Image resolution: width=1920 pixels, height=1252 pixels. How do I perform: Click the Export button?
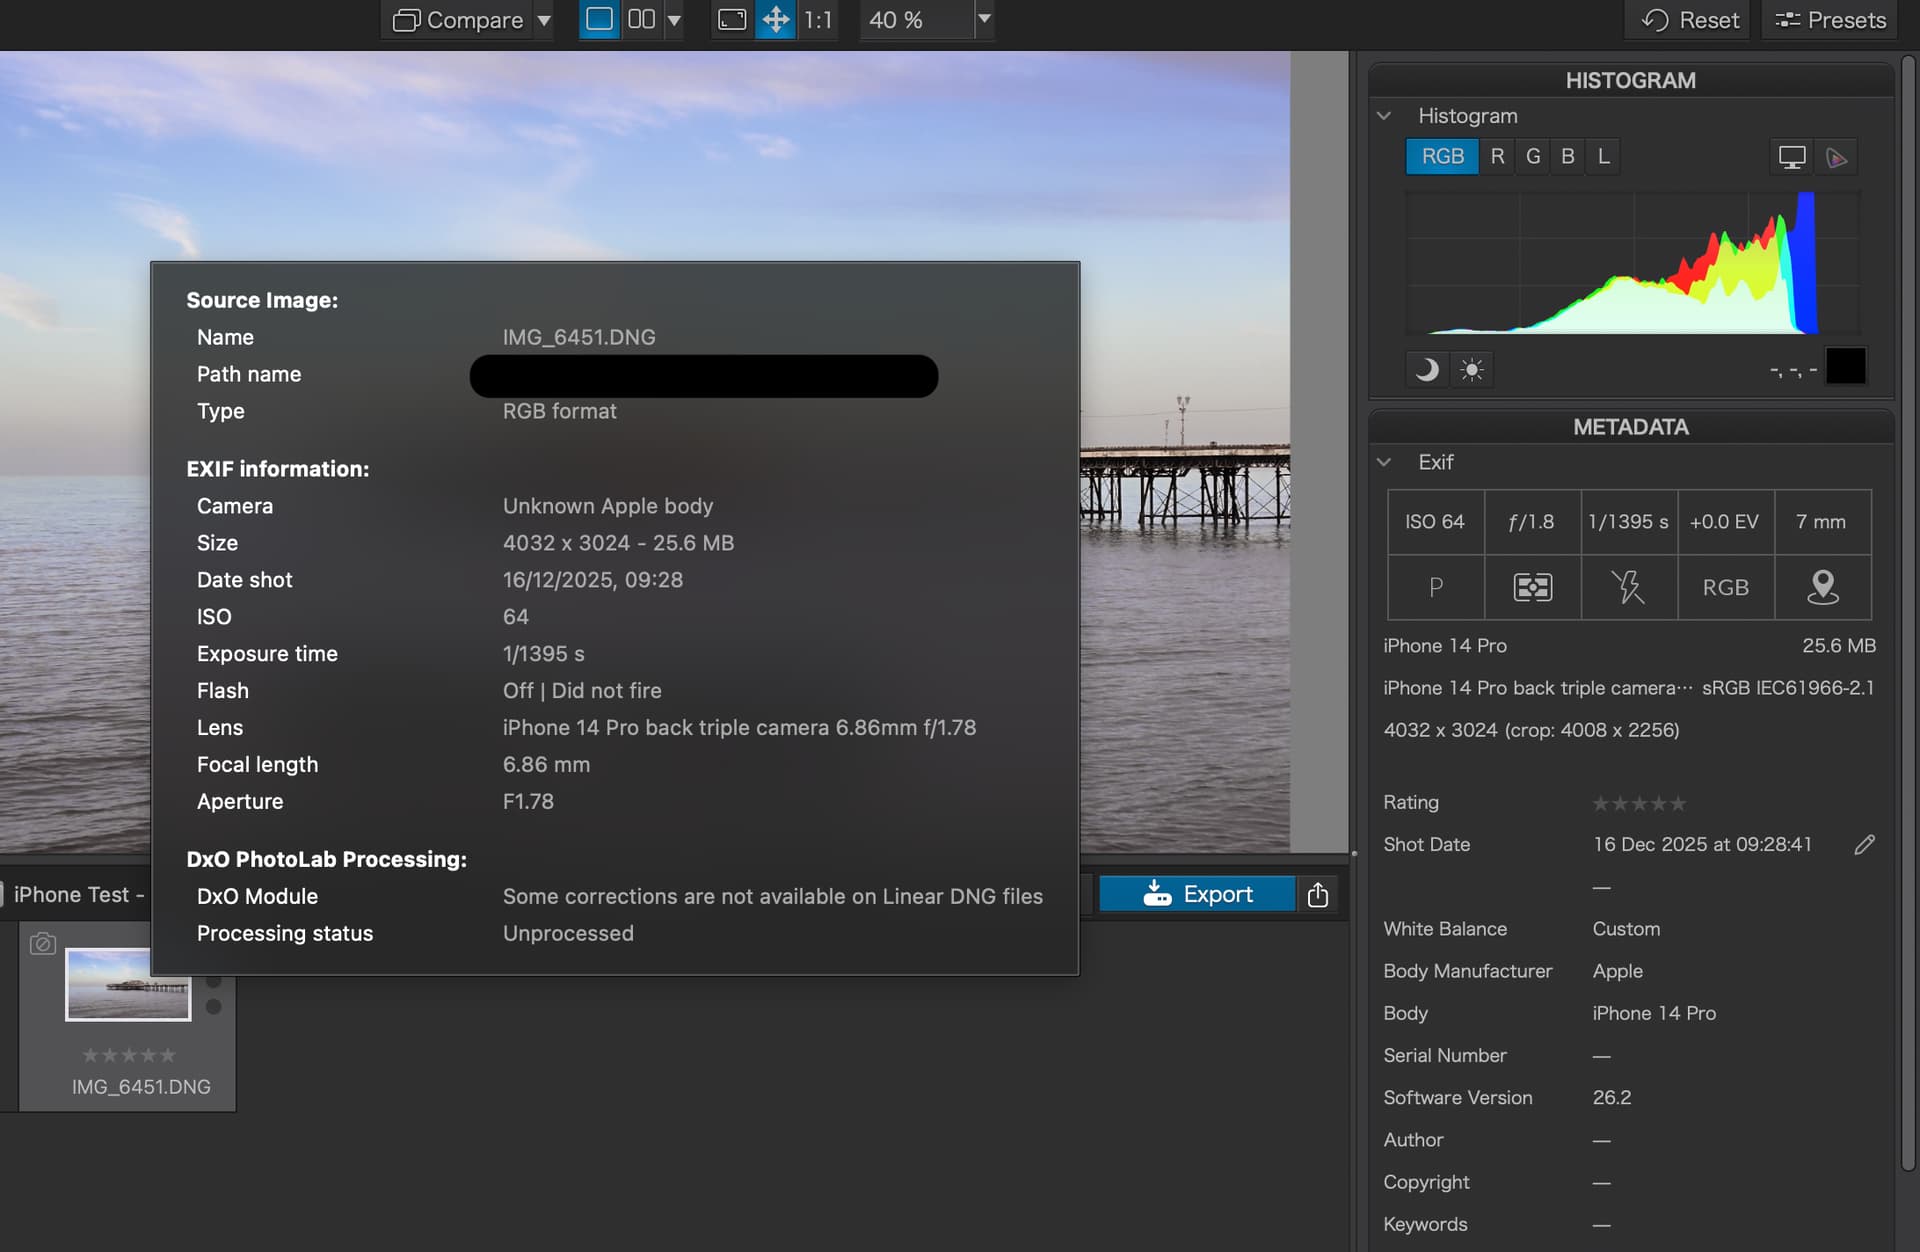tap(1197, 894)
